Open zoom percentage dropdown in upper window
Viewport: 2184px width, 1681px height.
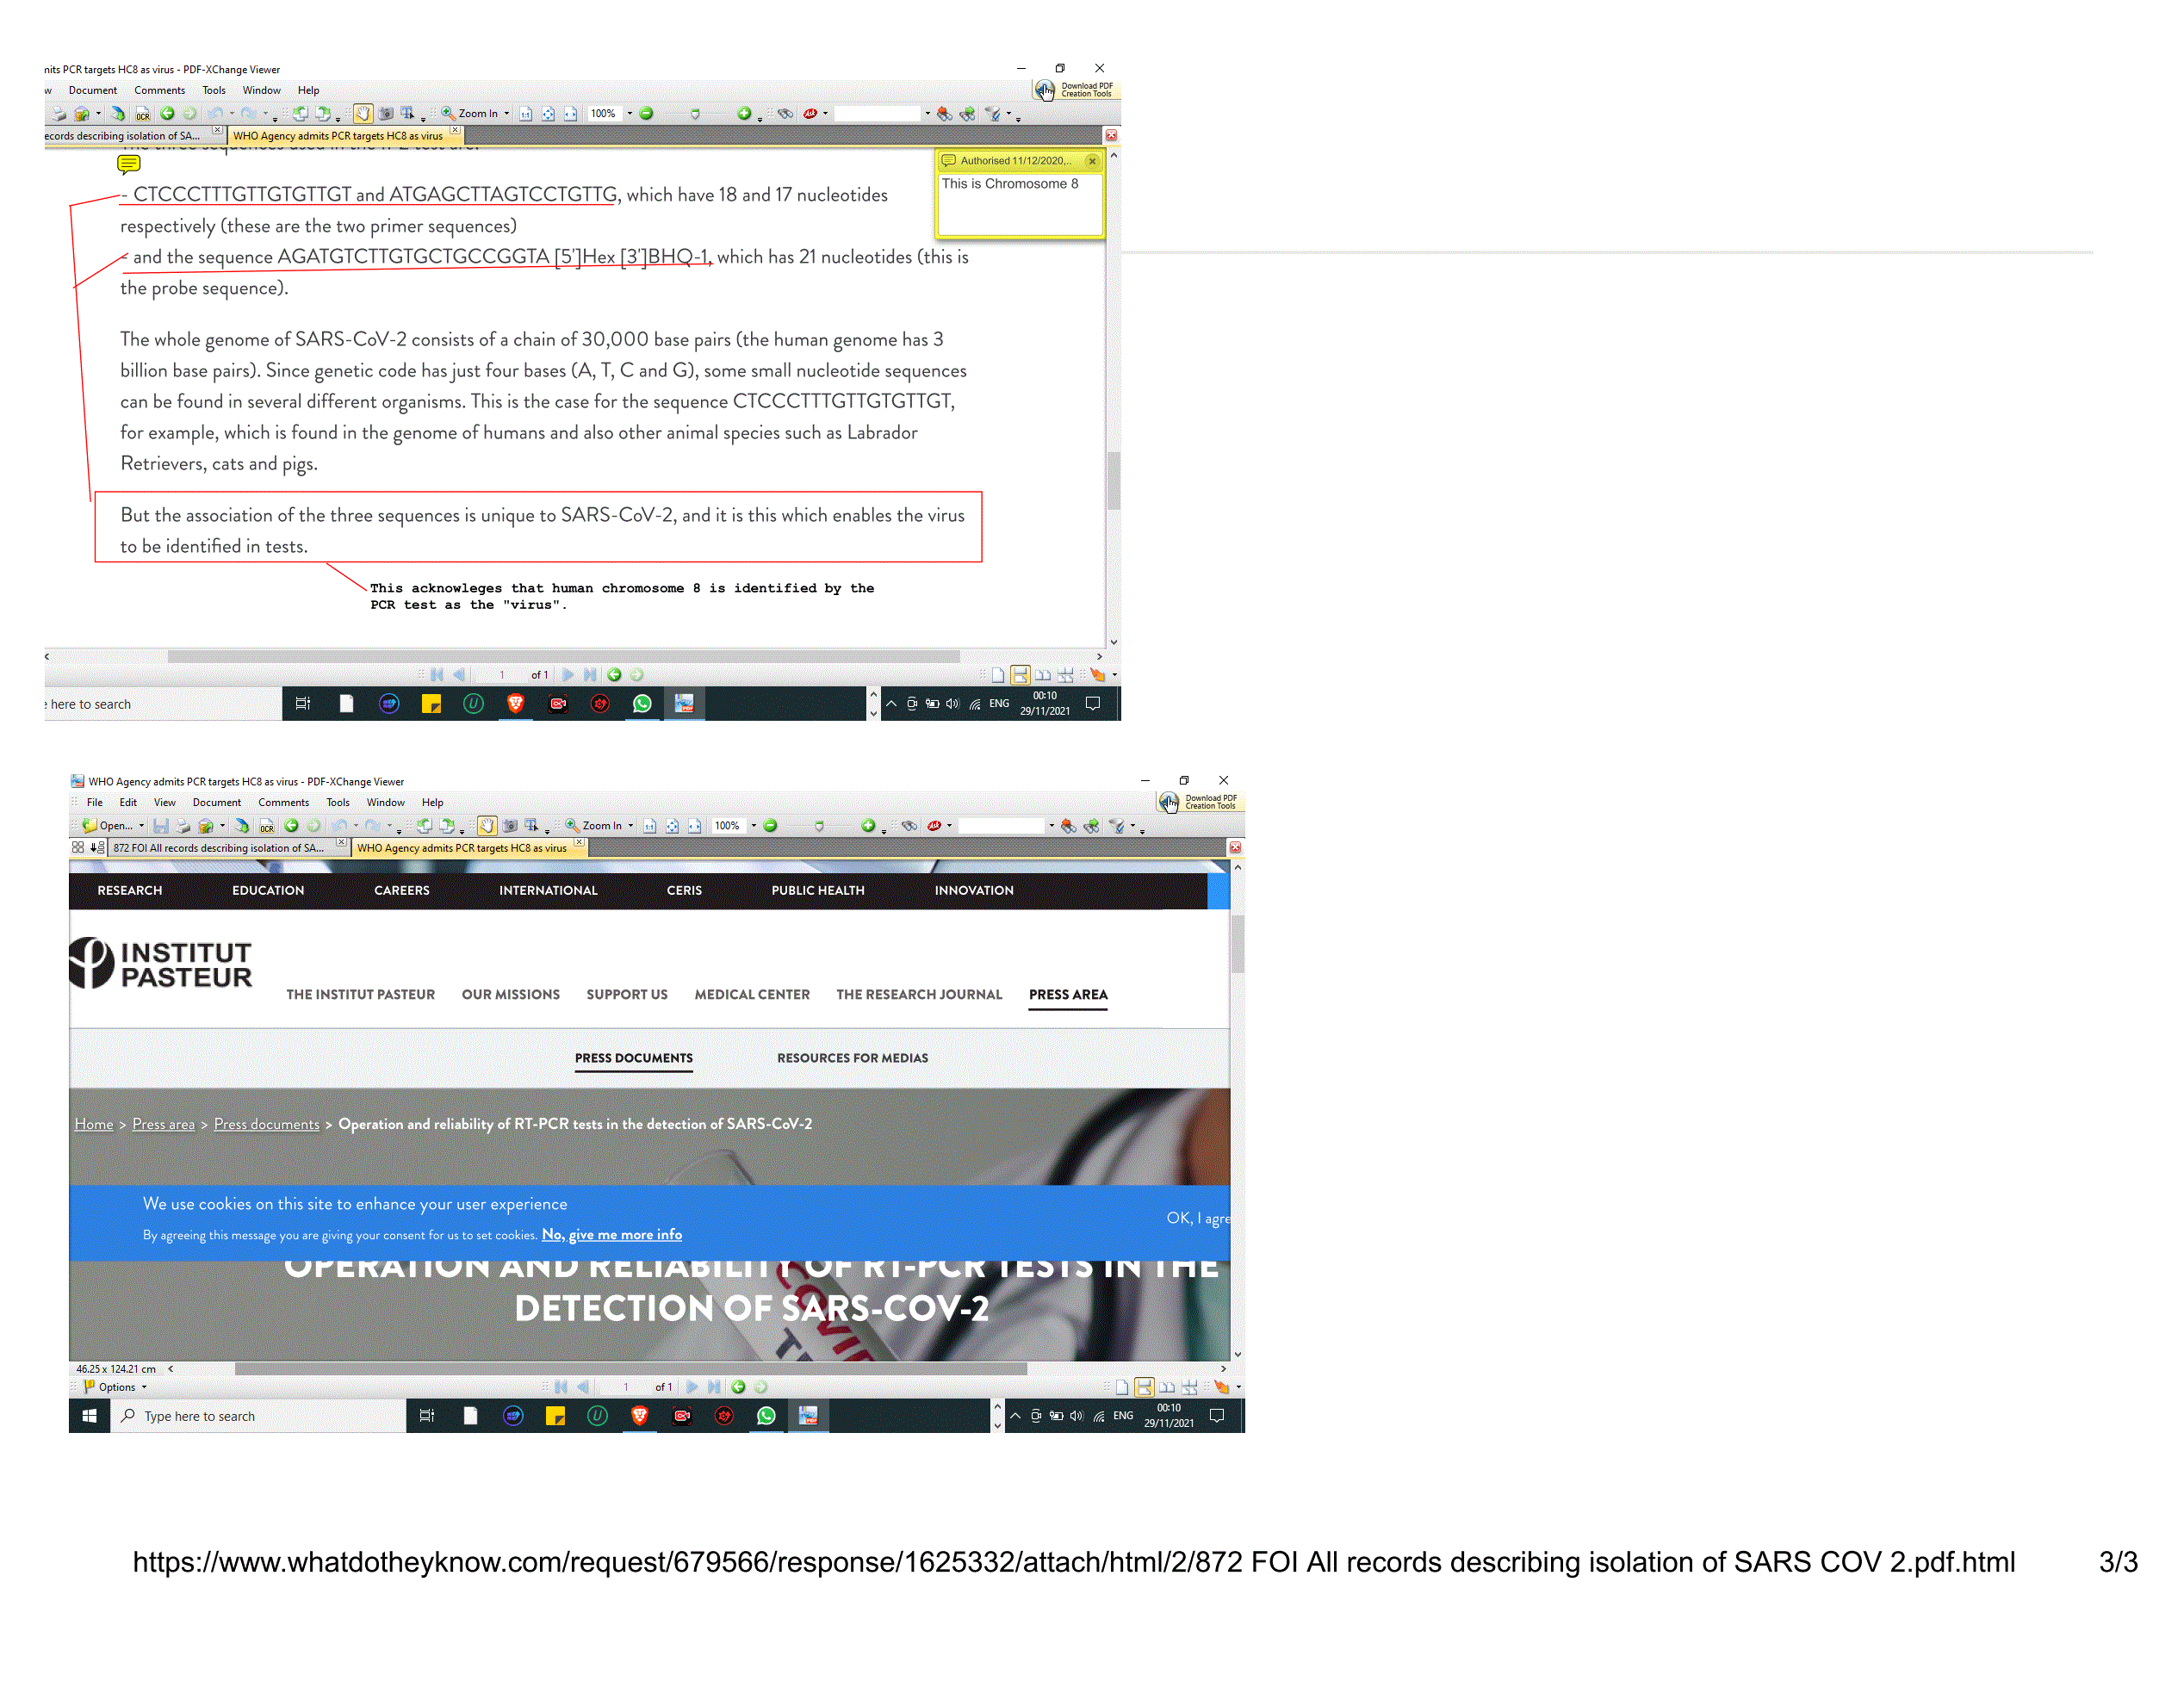point(630,114)
